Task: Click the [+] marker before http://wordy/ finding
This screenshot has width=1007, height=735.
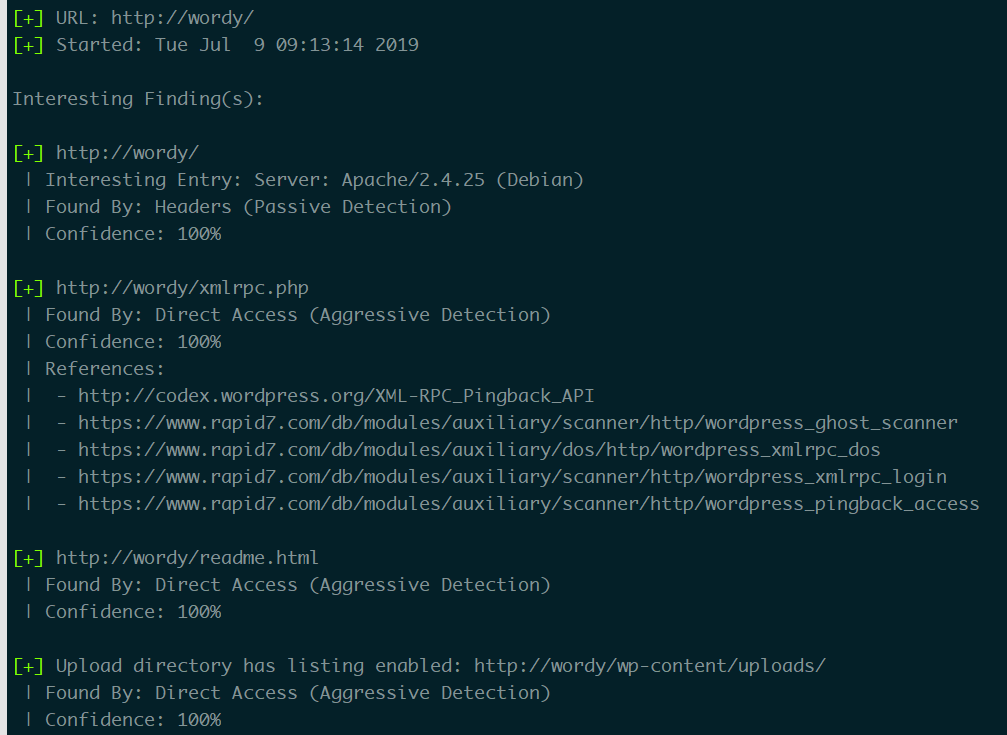Action: (29, 153)
